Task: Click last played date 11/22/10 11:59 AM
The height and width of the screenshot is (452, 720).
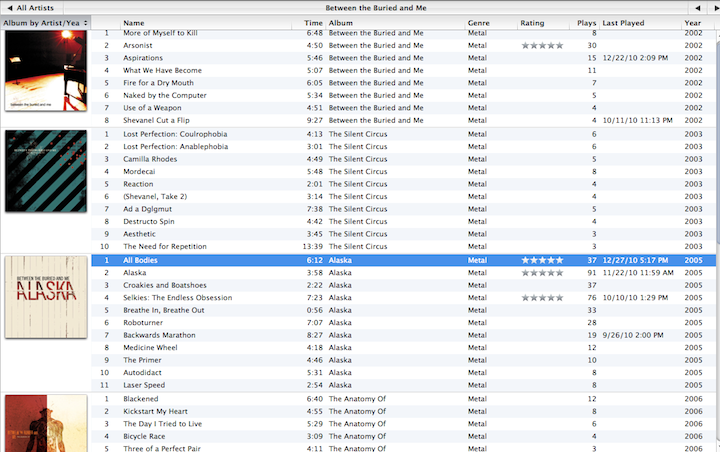Action: click(638, 273)
